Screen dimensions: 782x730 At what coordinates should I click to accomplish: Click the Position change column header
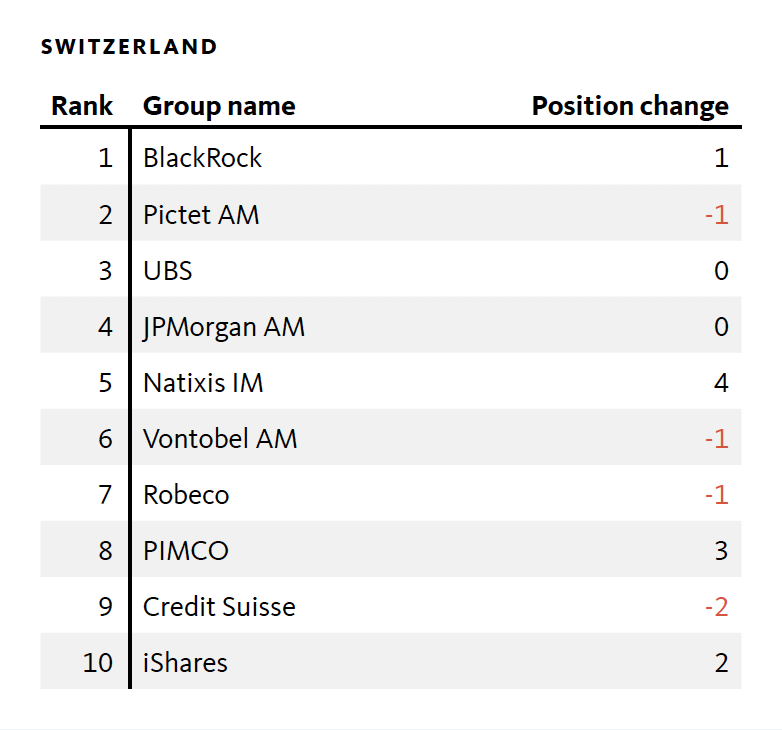[630, 106]
